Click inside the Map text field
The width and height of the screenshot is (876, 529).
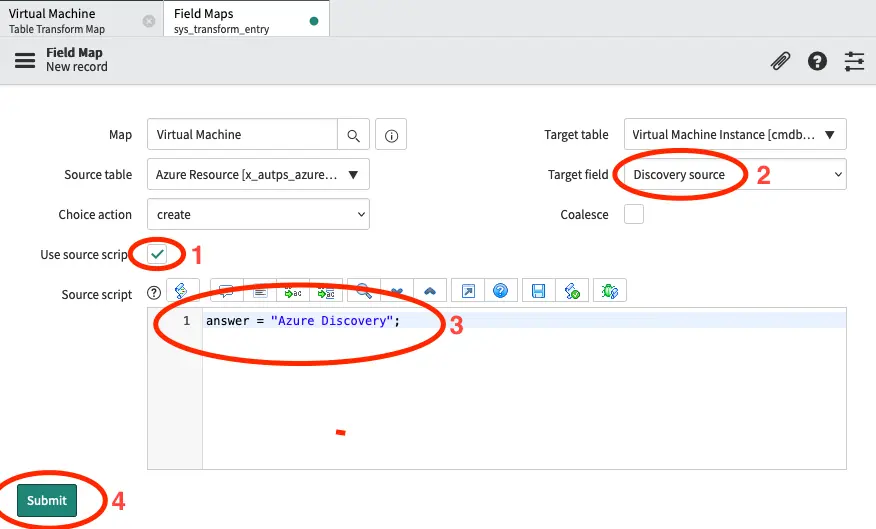tap(242, 135)
